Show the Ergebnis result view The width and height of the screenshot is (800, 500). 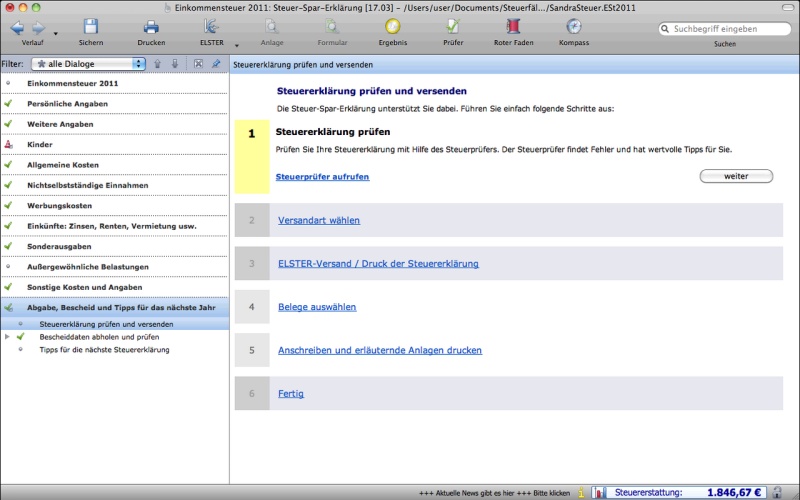click(393, 27)
